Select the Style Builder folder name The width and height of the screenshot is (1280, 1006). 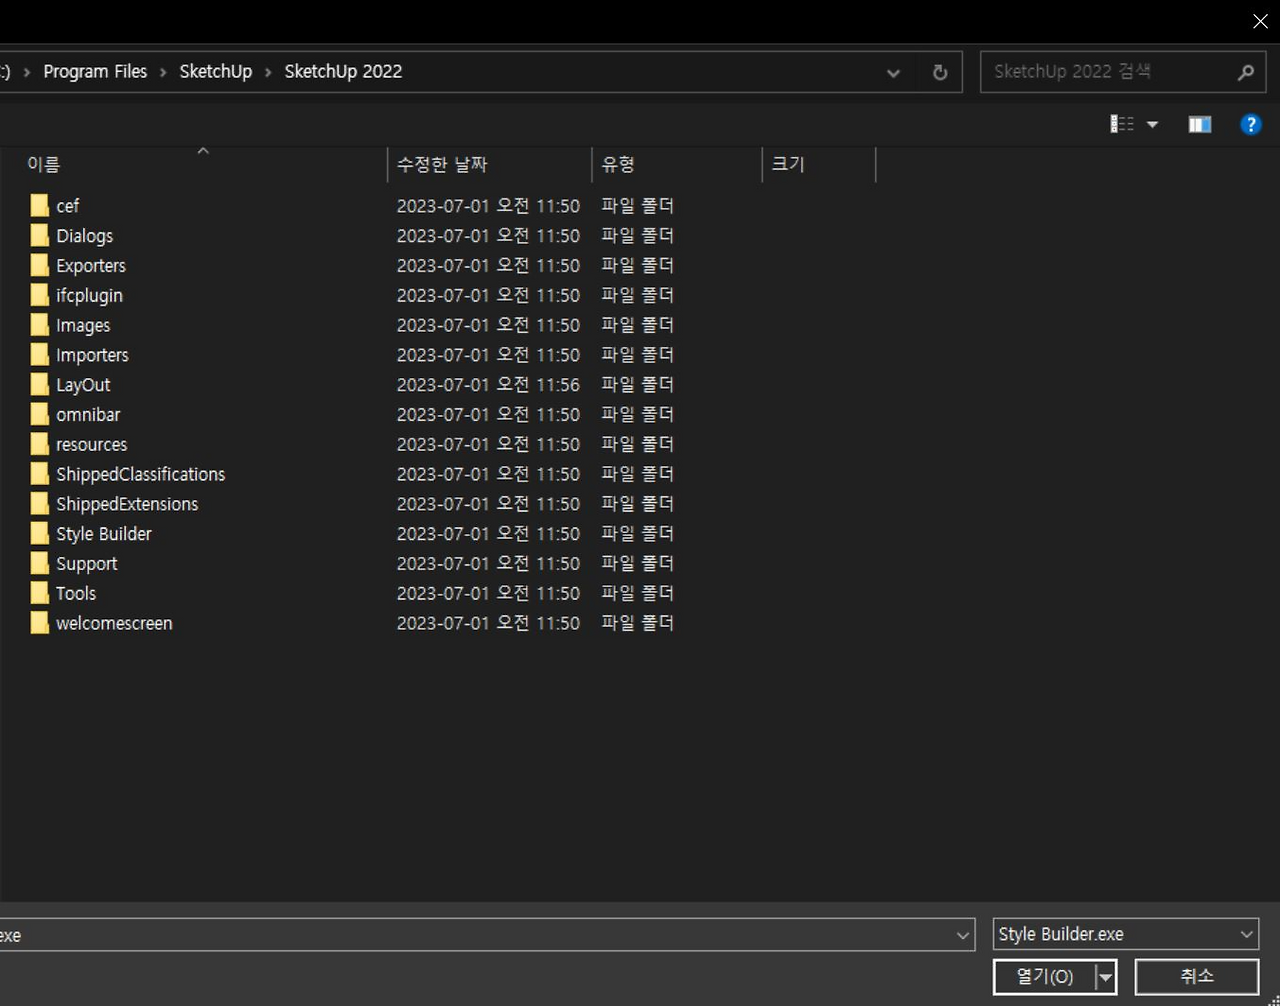click(x=104, y=534)
